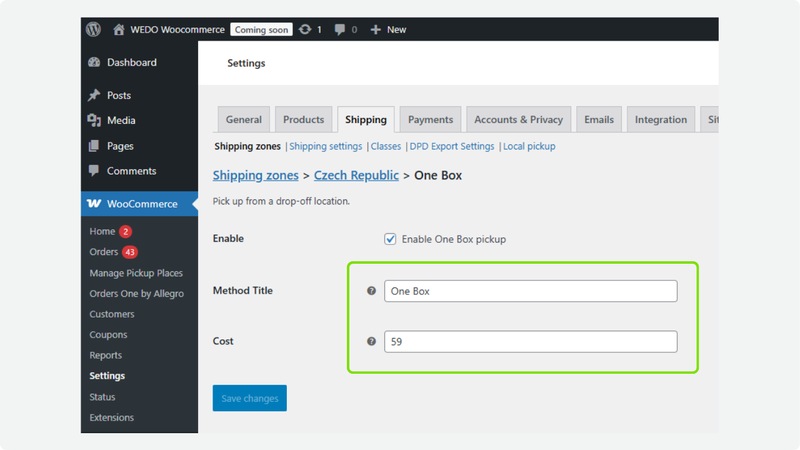800x450 pixels.
Task: Click the home icon beside WEDO Woocommerce
Action: 119,29
